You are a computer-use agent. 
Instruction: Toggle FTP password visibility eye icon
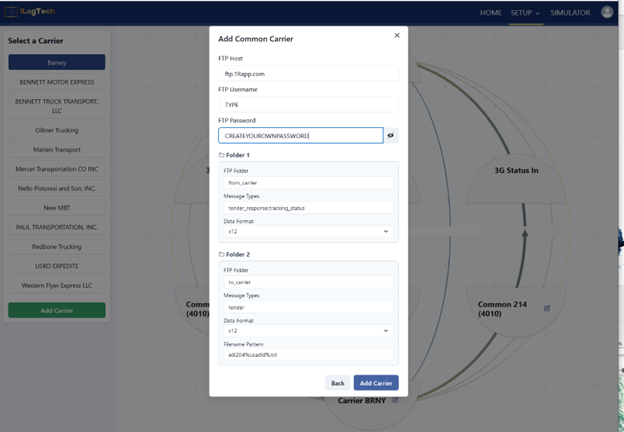391,135
